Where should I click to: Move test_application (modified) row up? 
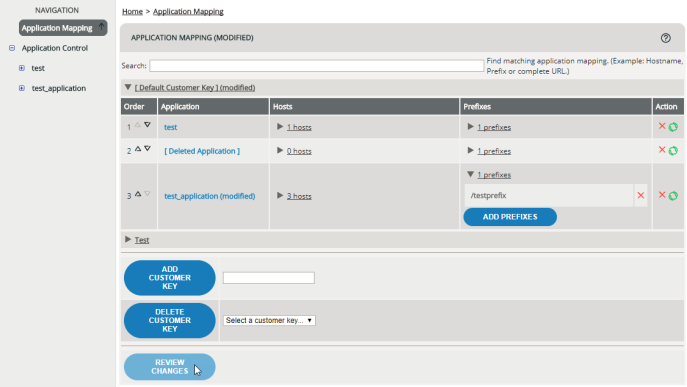coord(138,194)
